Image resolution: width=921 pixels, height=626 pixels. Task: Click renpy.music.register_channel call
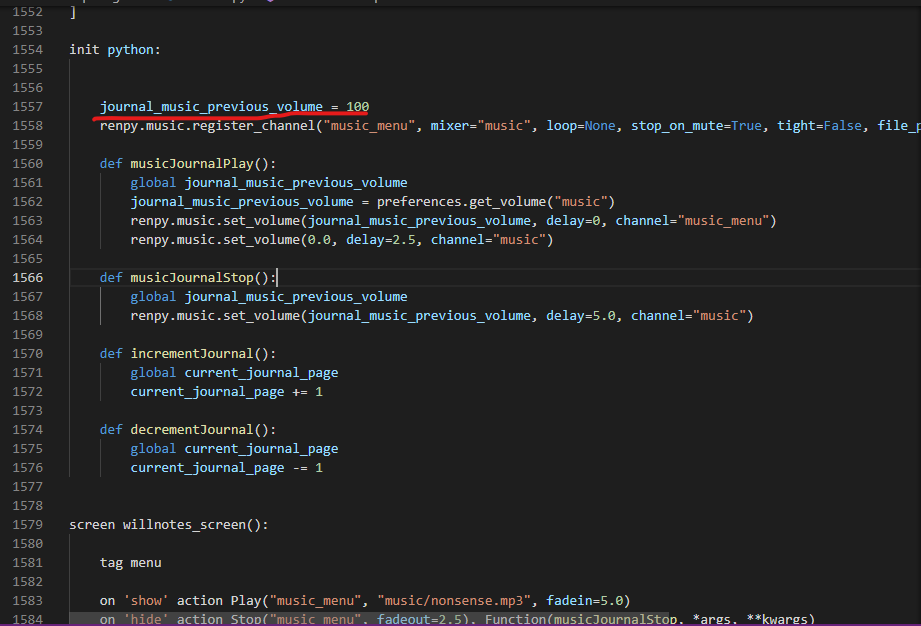point(207,126)
